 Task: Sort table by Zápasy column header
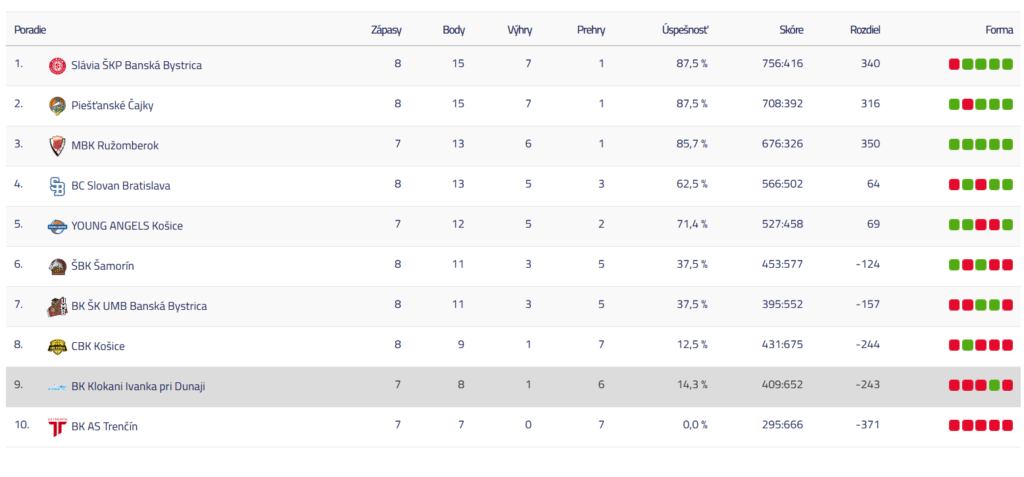[x=386, y=30]
